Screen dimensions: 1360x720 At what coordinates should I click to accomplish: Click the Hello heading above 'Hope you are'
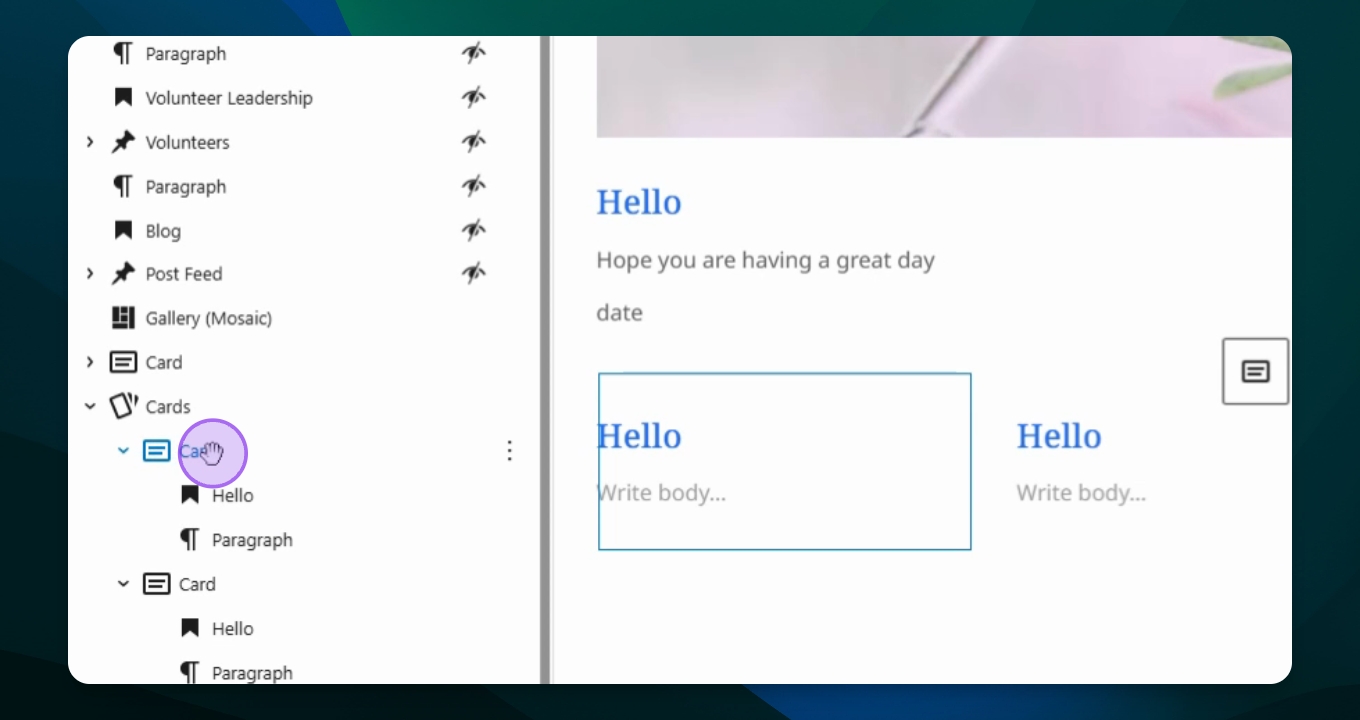tap(639, 202)
